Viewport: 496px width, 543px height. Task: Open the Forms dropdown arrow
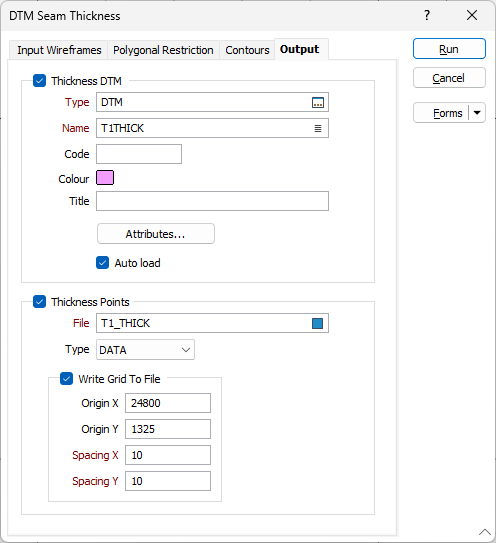point(477,113)
